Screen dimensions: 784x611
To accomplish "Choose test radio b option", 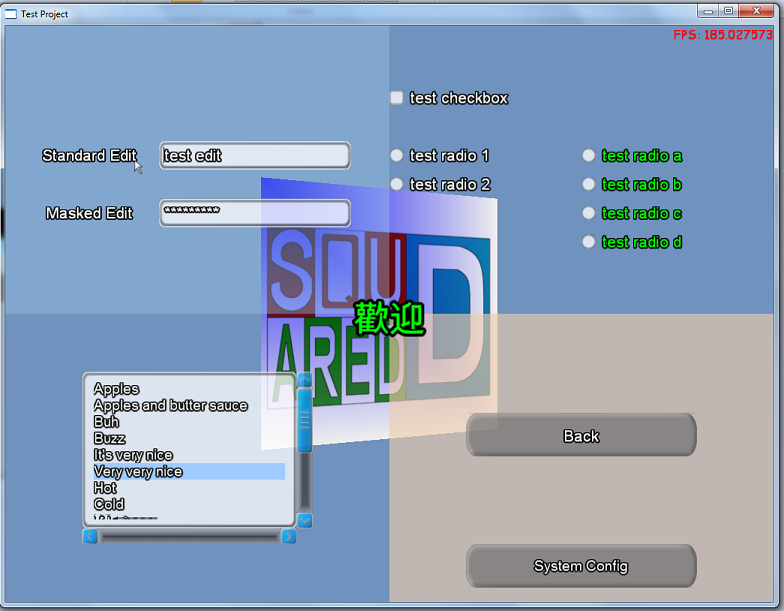I will 588,184.
